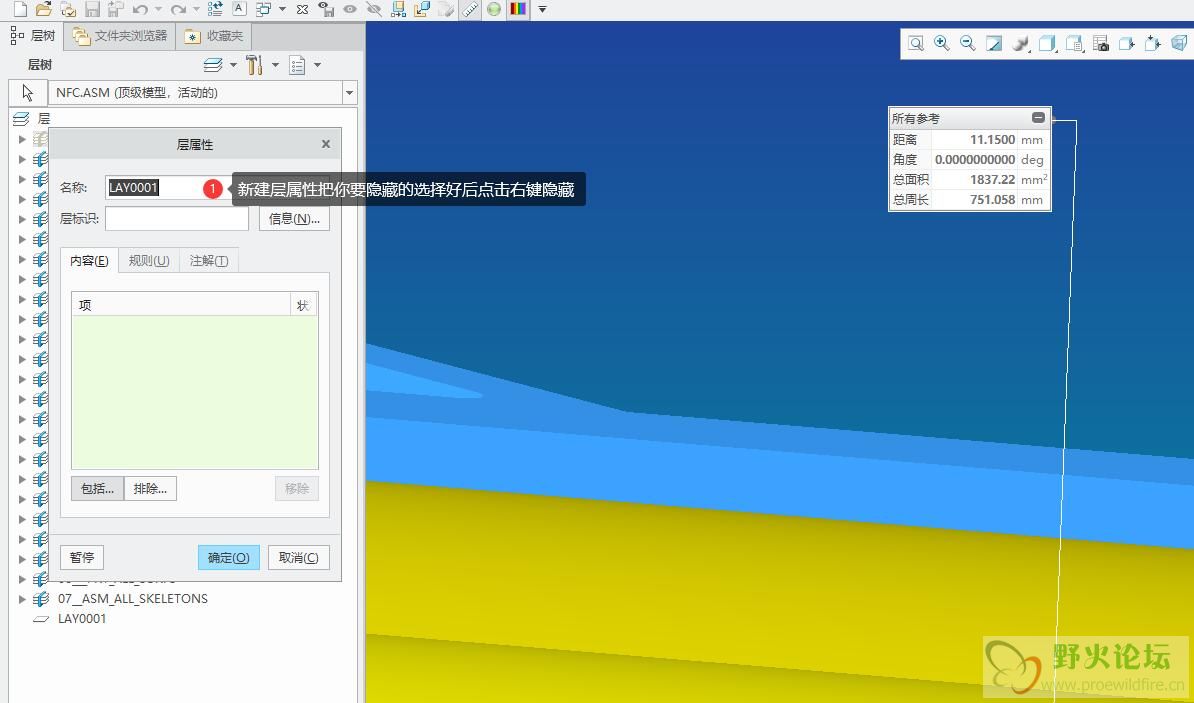Click the transparent wireframe cube icon

1180,43
